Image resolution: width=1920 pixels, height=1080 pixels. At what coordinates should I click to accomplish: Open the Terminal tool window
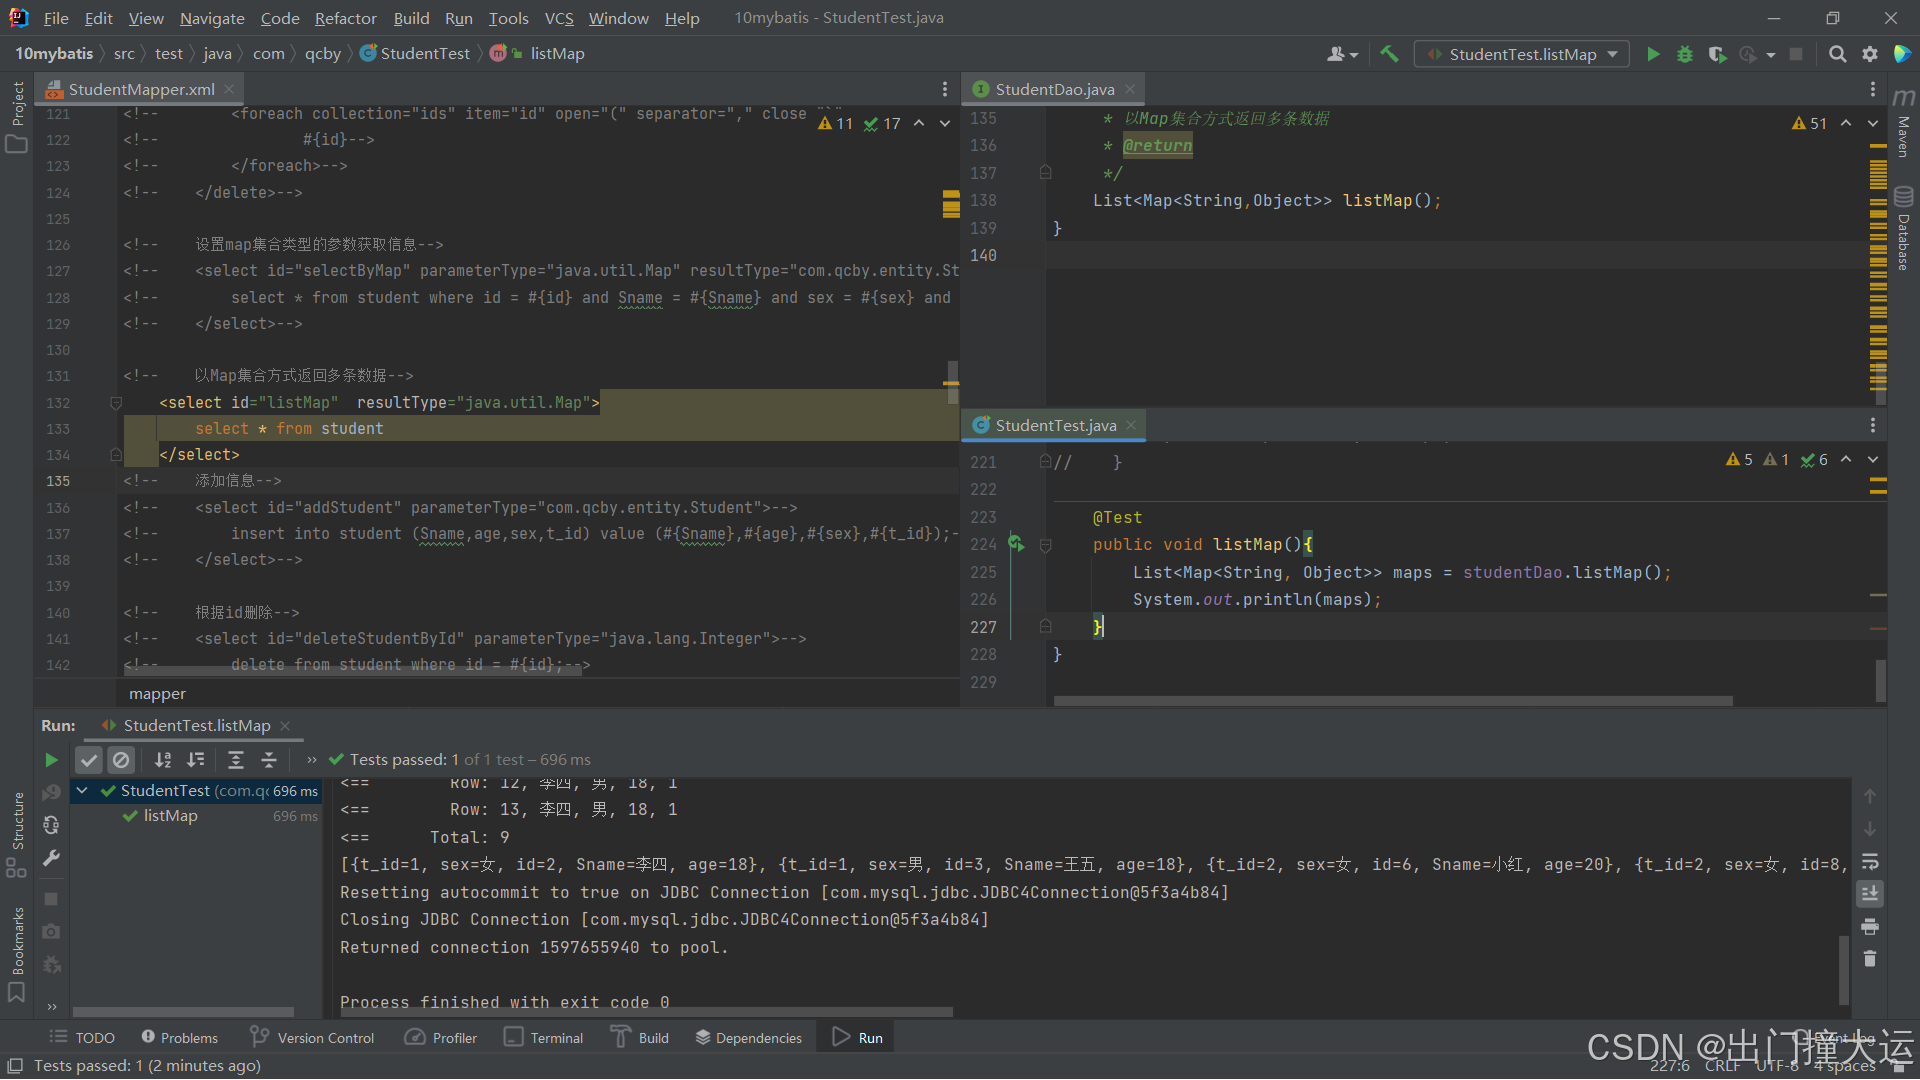[x=544, y=1038]
